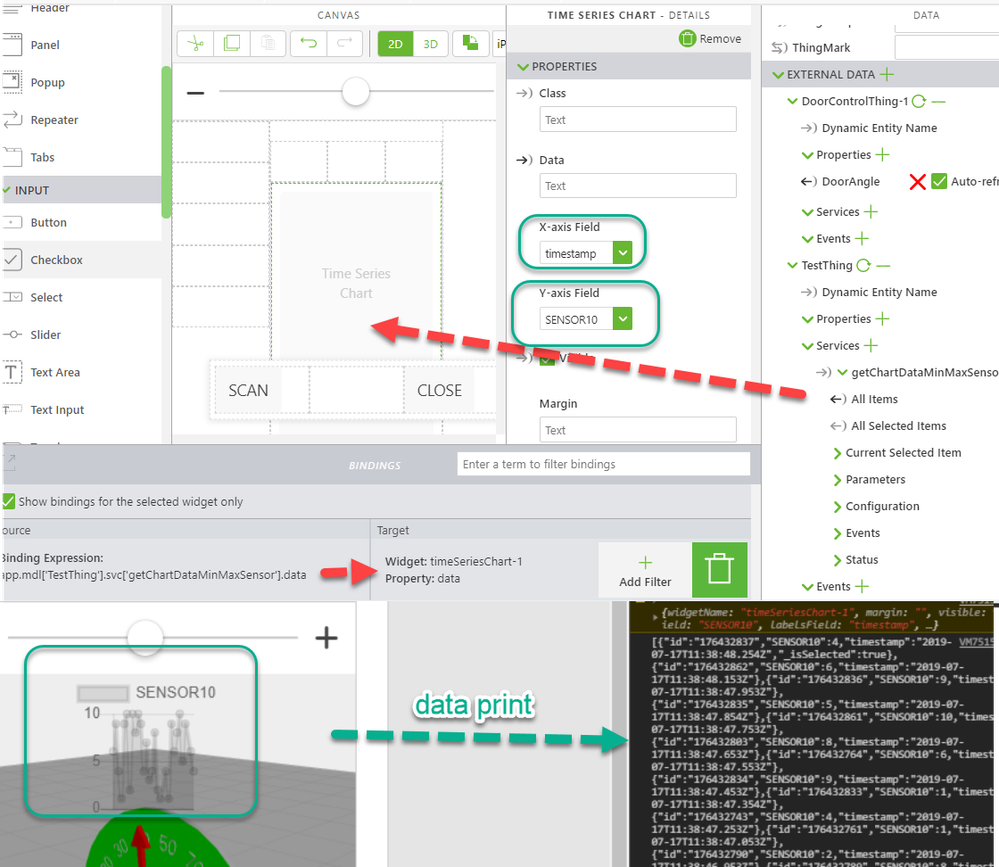The image size is (999, 867).
Task: Click the Data text input field
Action: pyautogui.click(x=638, y=186)
